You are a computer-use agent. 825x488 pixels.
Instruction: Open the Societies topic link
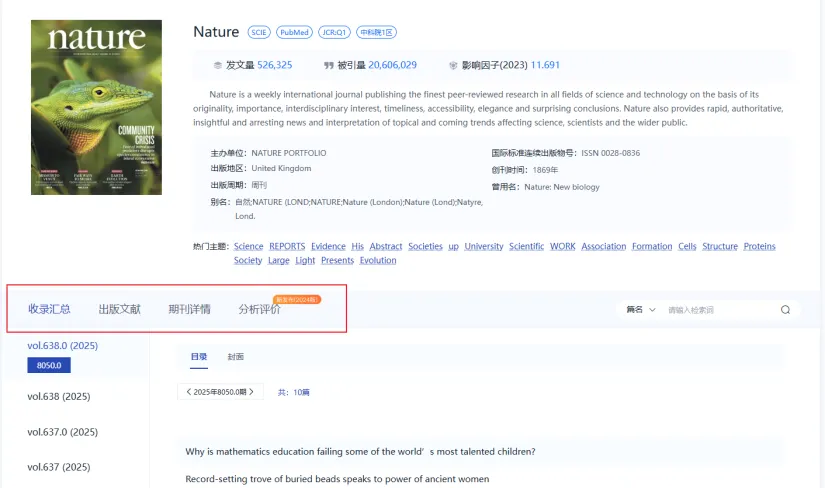tap(425, 246)
